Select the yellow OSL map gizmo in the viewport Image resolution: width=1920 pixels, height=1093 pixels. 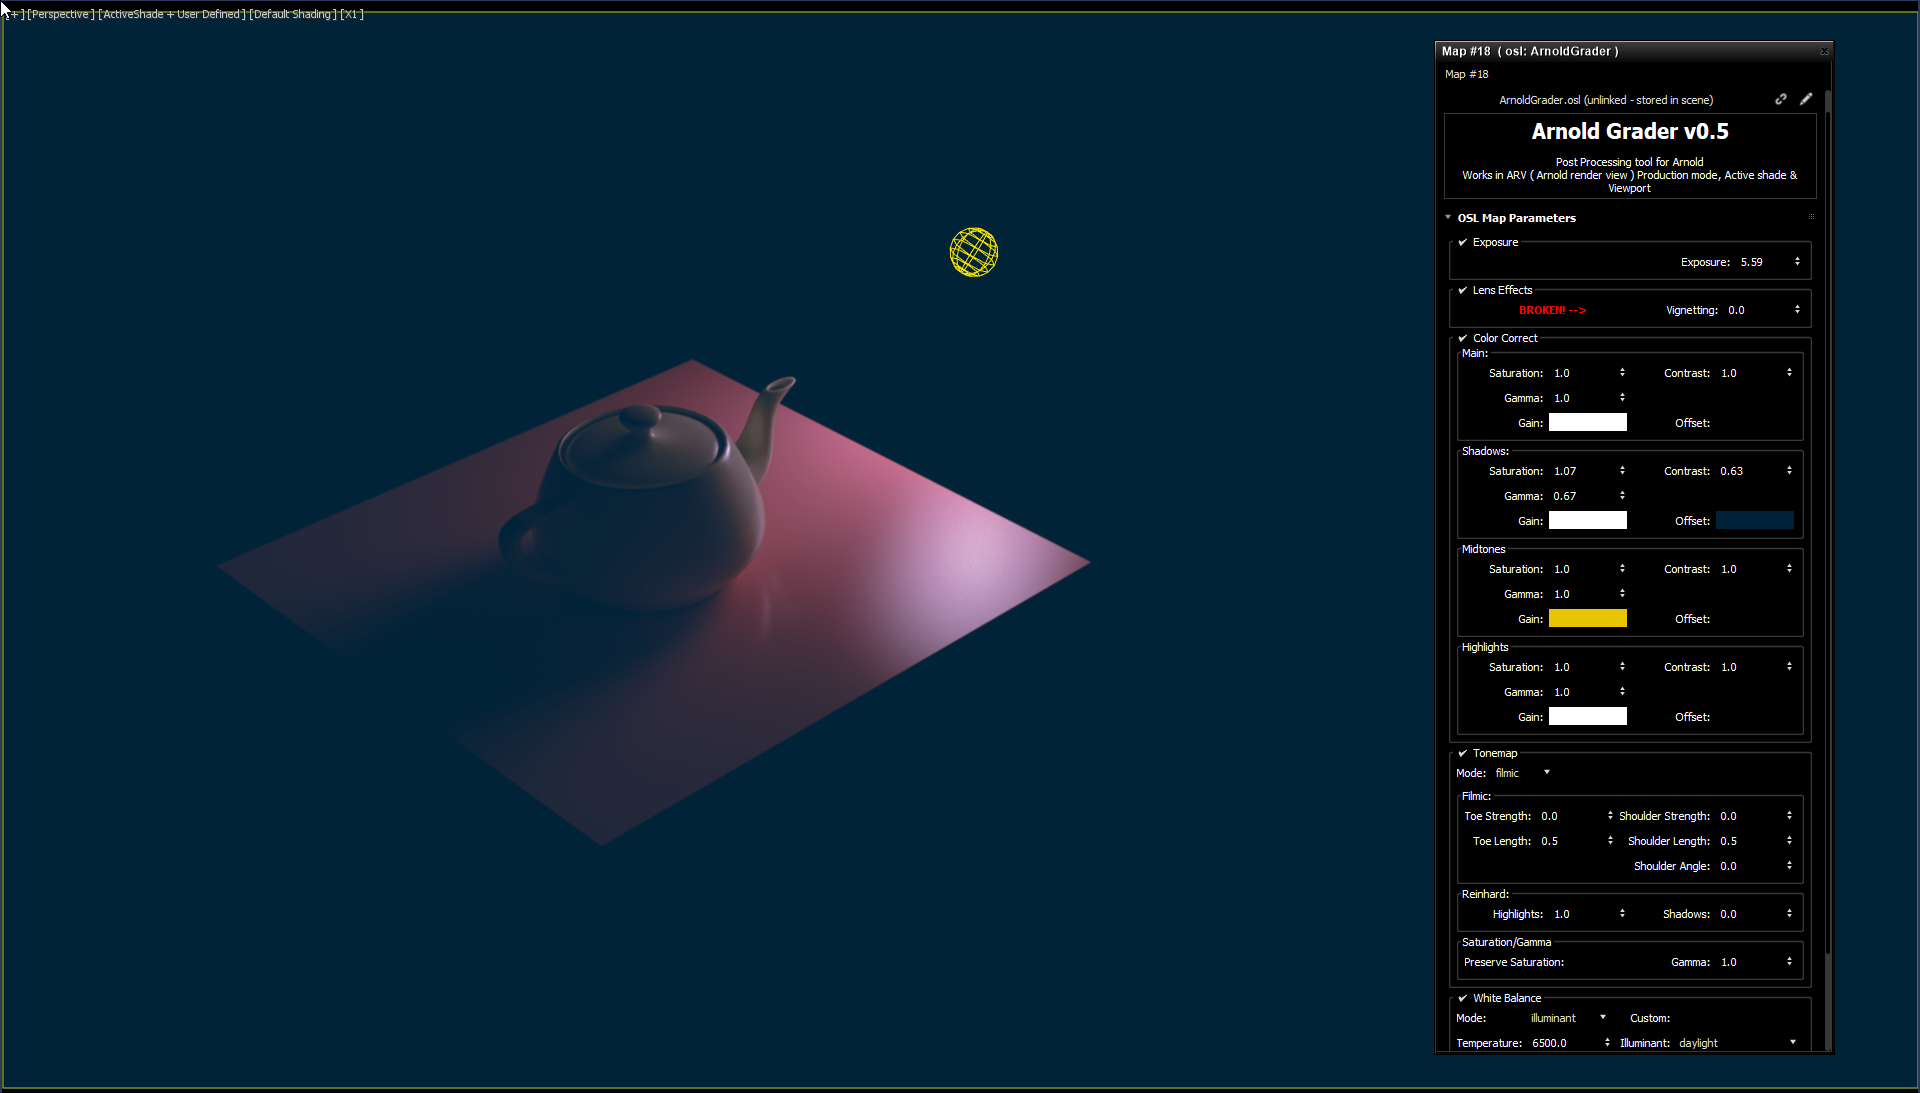(973, 253)
